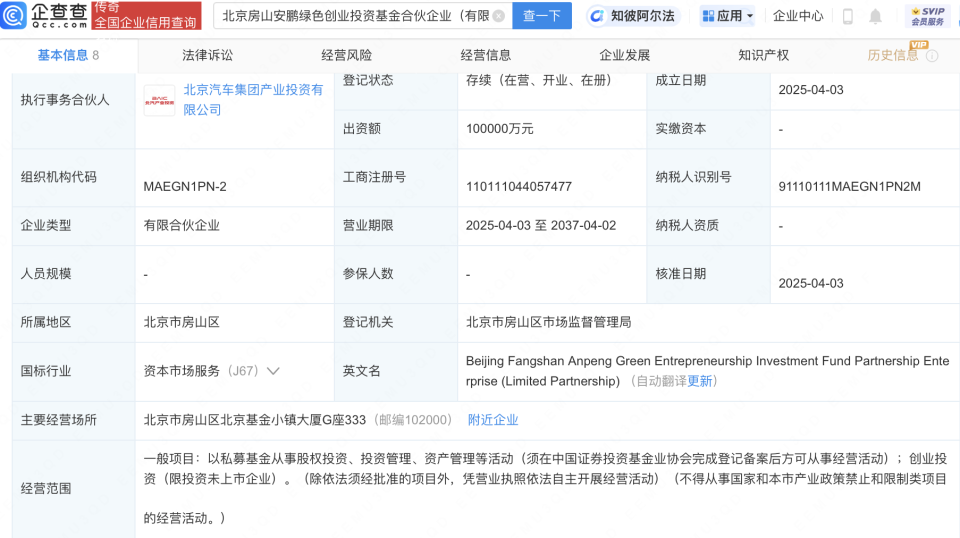Click the 英文名 label cell
Viewport: 960px width, 538px height.
[x=396, y=372]
